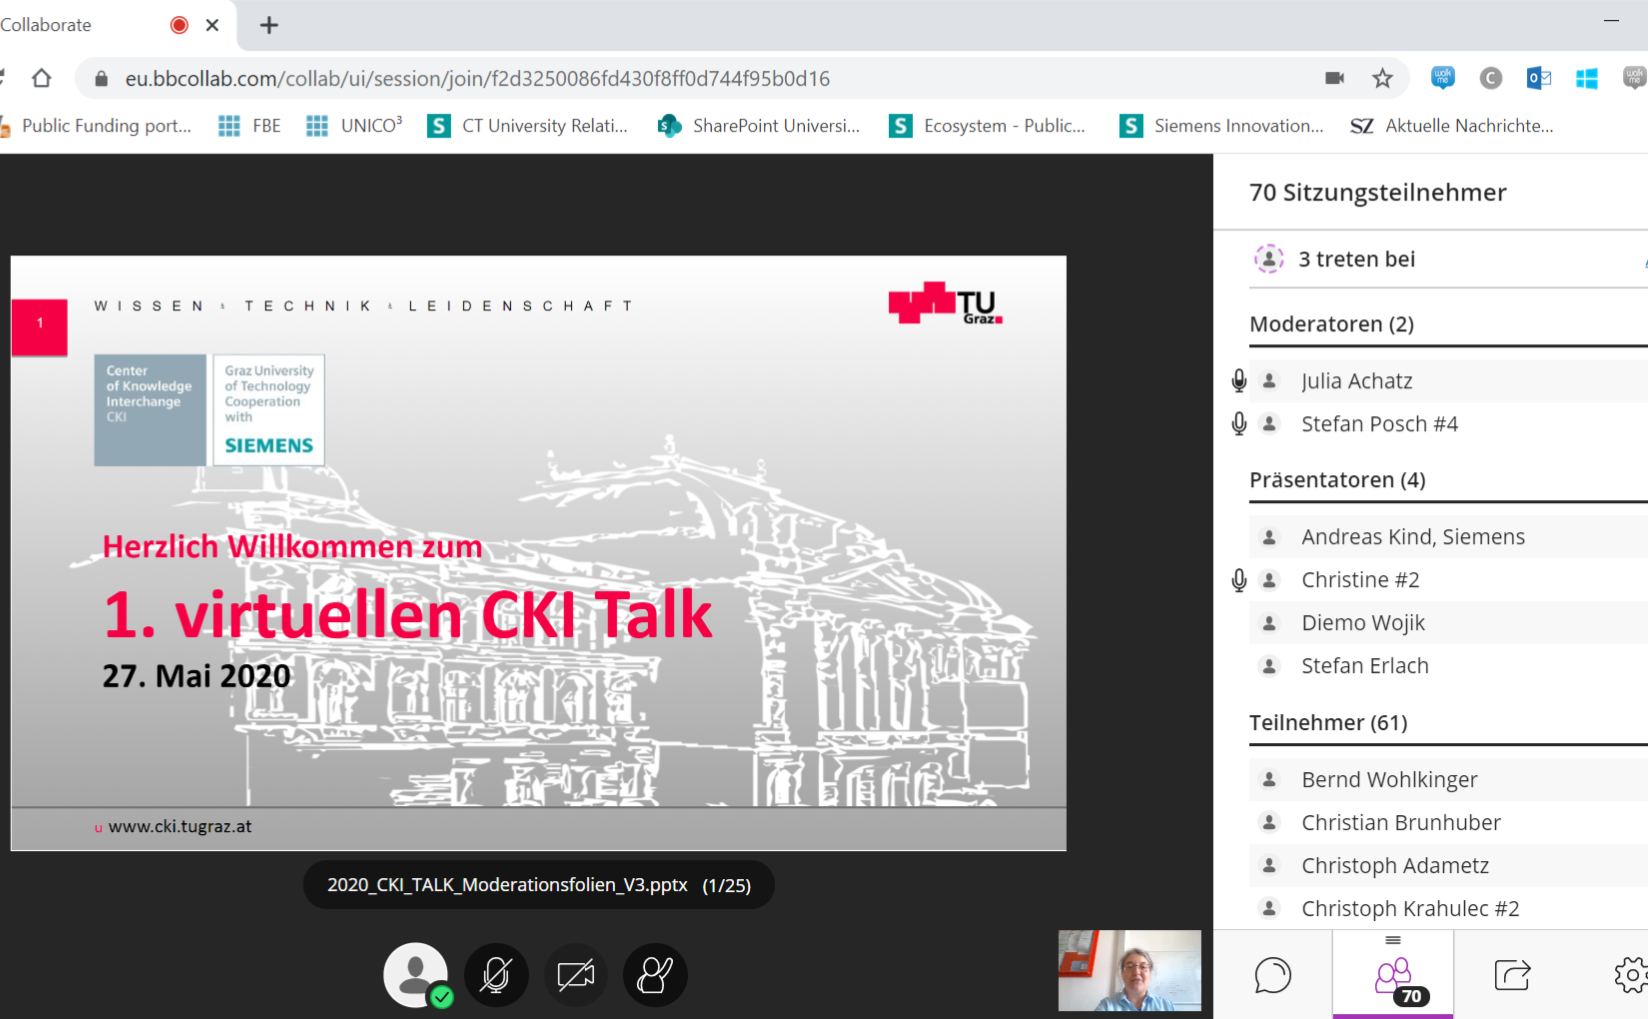Select participant Christian Brunhuber
Screen dimensions: 1648x1019
1448,823
